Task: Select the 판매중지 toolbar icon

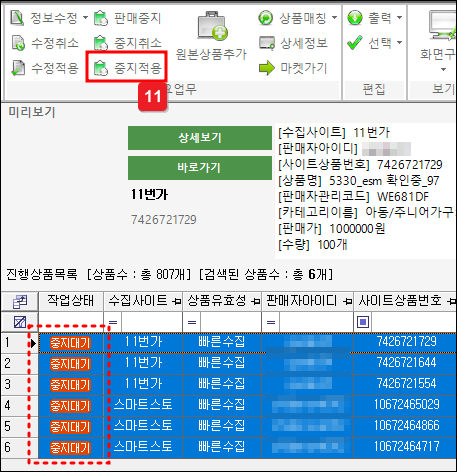Action: 101,18
